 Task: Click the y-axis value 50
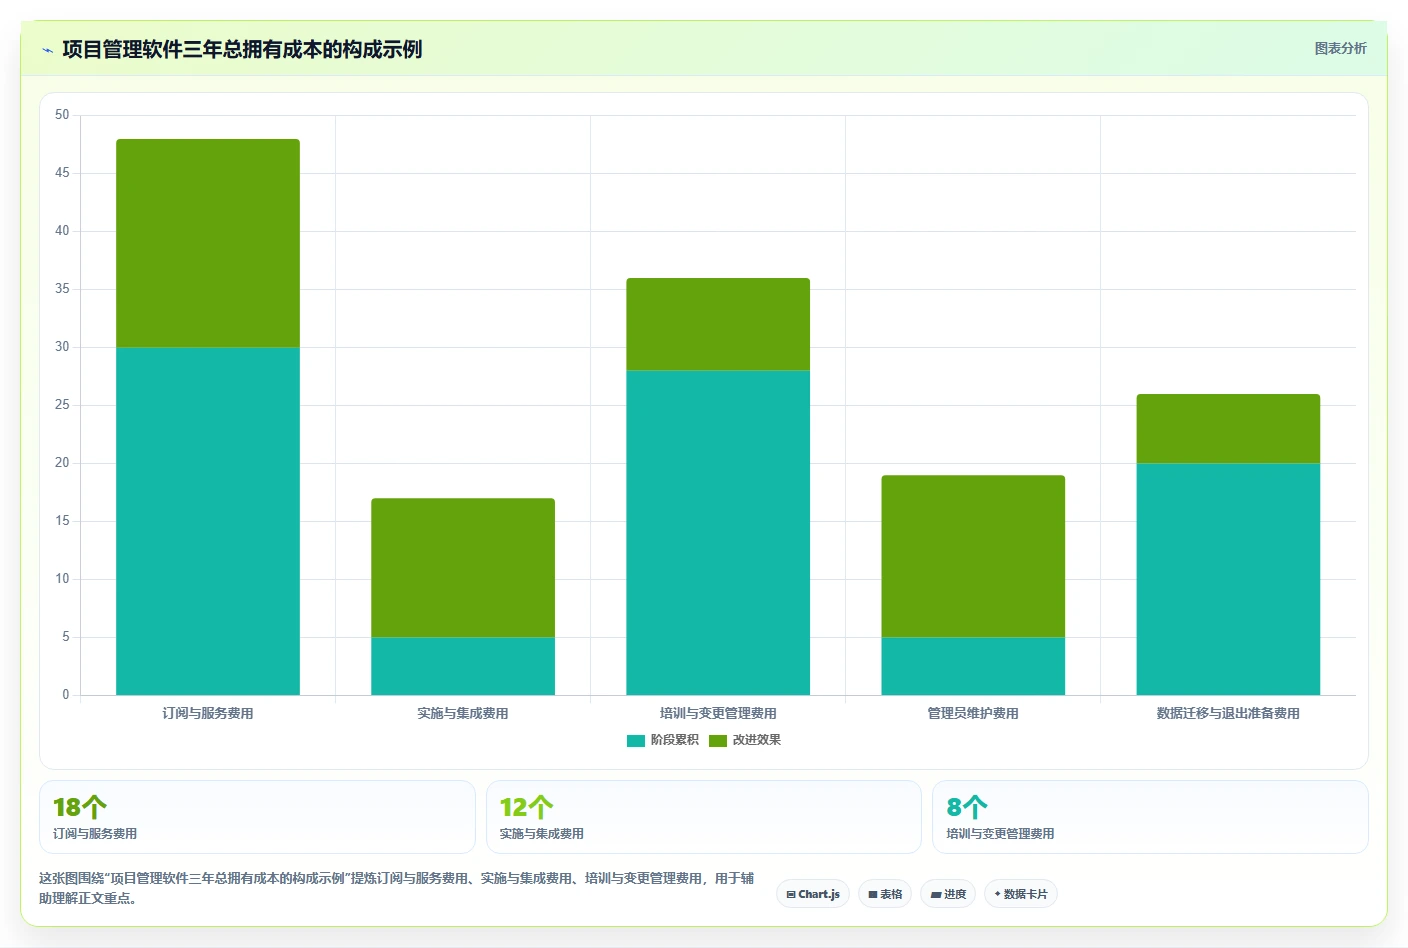(x=62, y=115)
